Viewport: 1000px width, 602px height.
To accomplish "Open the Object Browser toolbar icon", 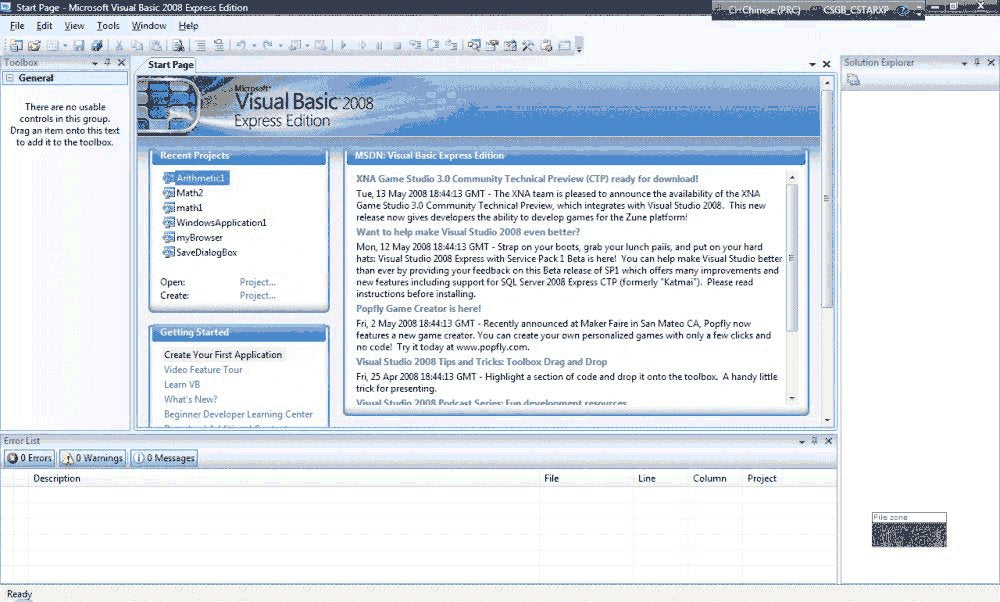I will click(x=510, y=45).
